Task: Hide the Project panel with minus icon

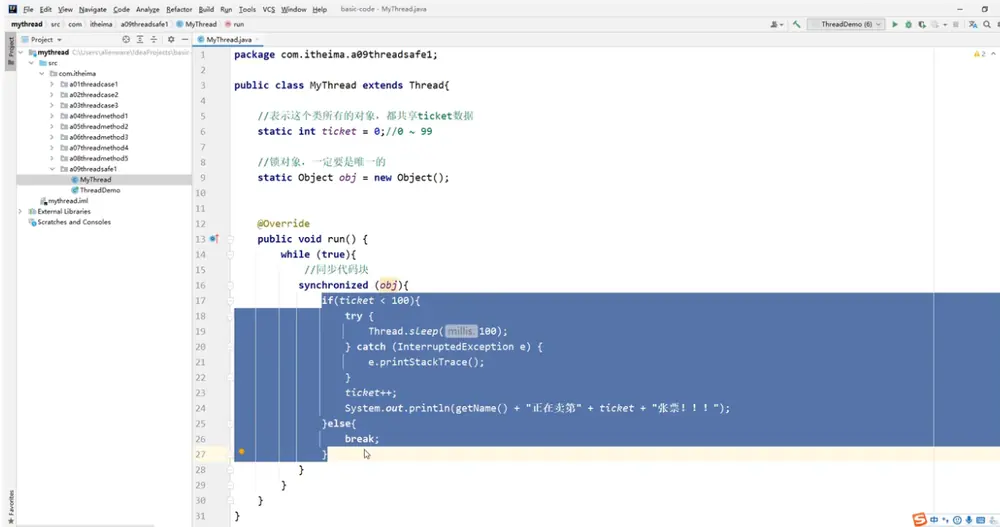Action: coord(185,40)
